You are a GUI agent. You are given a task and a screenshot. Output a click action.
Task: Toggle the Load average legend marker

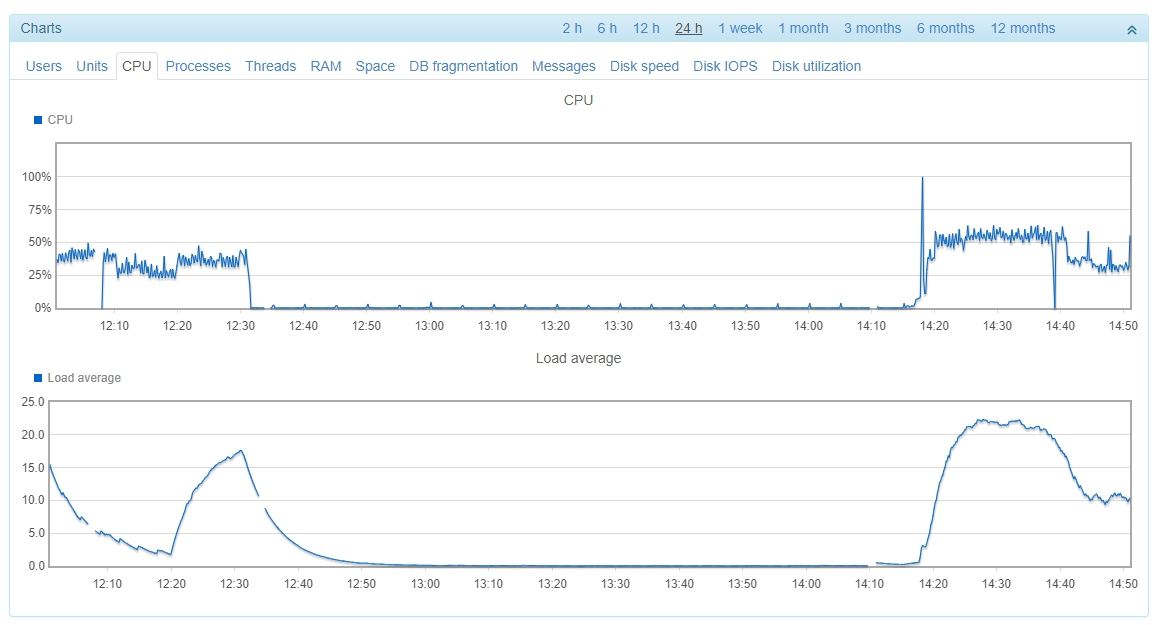tap(38, 378)
